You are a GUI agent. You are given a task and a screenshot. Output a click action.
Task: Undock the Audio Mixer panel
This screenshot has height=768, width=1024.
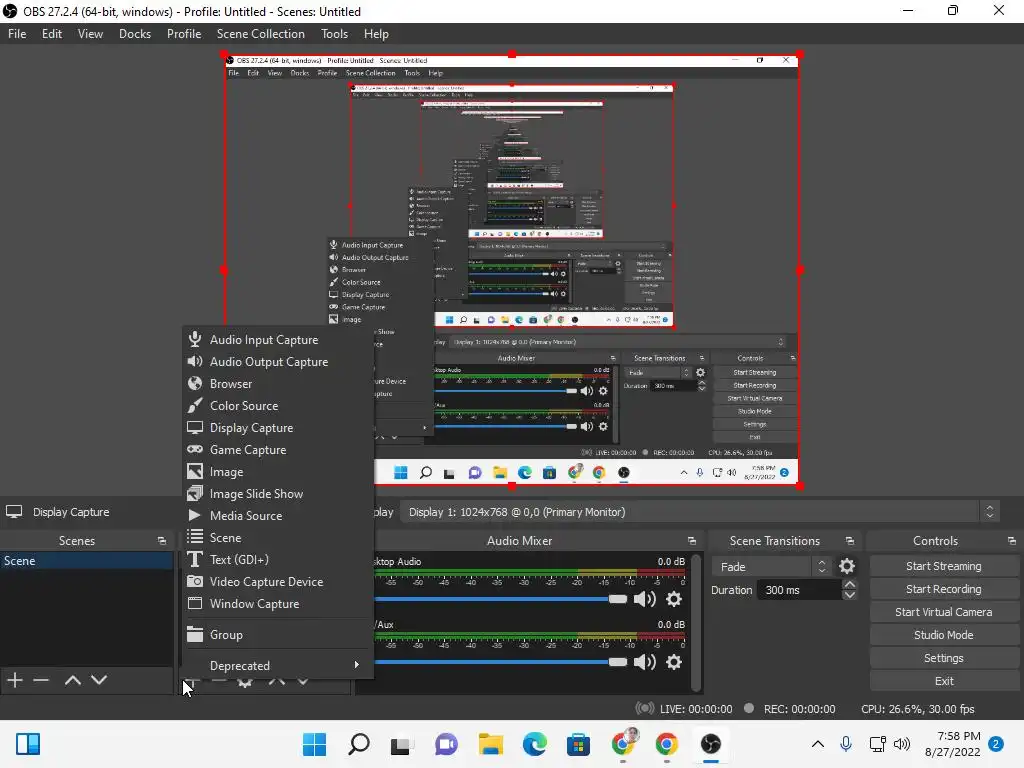[x=692, y=541]
